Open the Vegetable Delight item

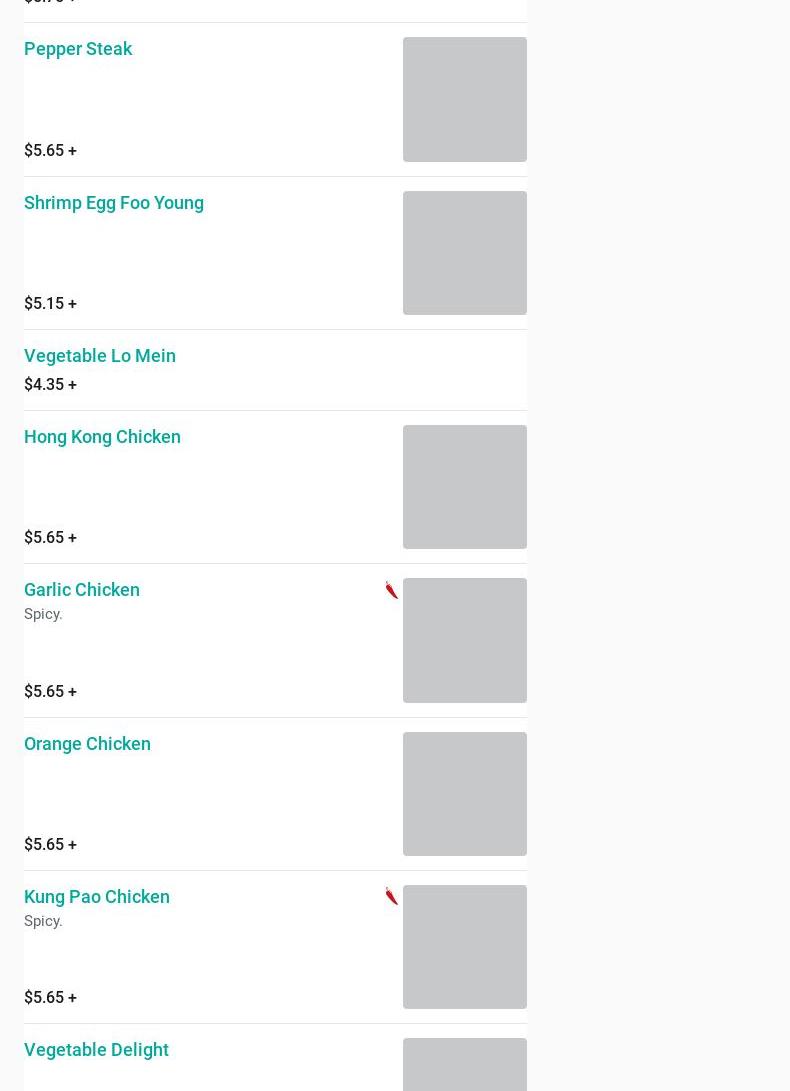[96, 1050]
